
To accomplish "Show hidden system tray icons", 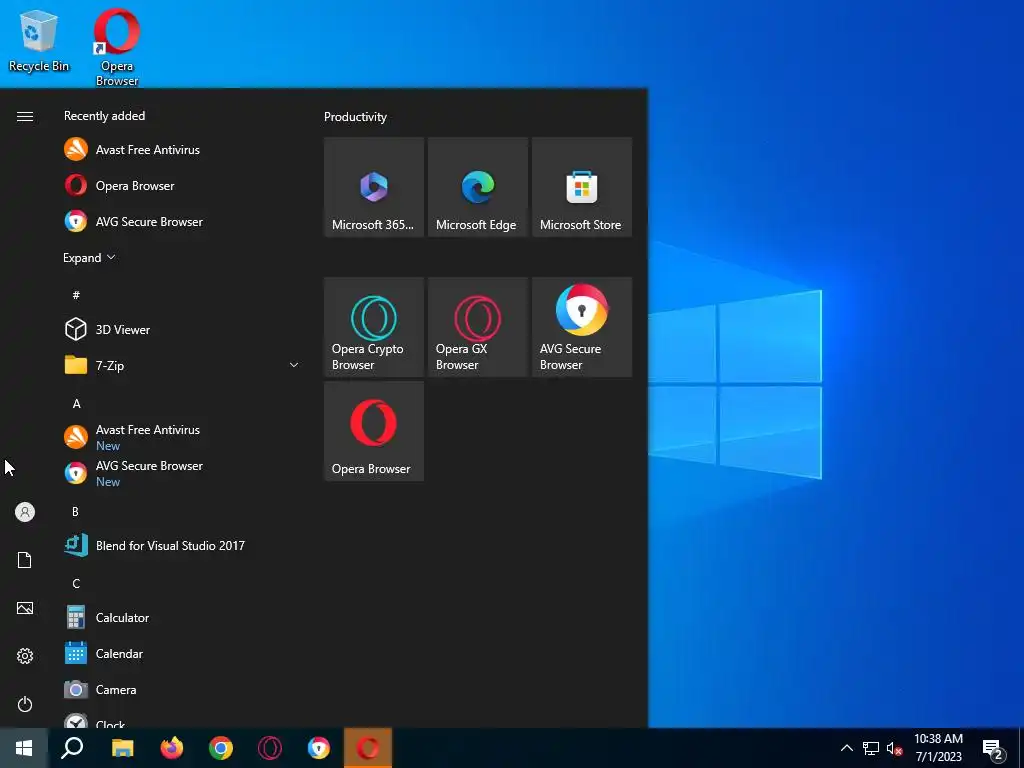I will [x=846, y=748].
